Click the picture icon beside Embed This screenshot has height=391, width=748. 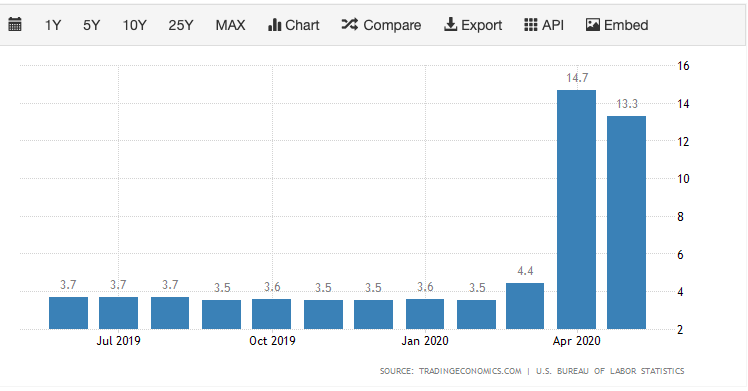592,25
